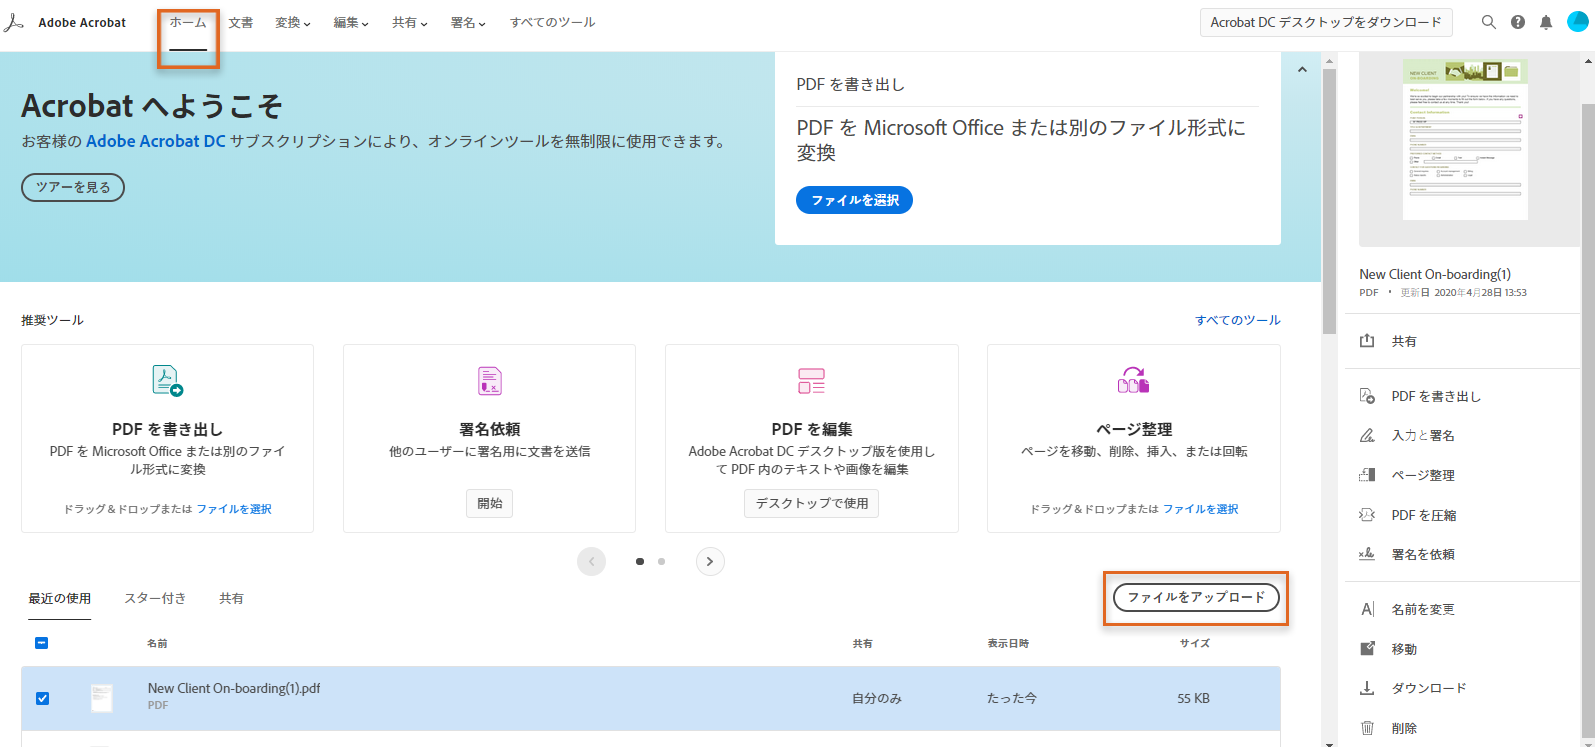Open the help question mark icon

pos(1518,22)
